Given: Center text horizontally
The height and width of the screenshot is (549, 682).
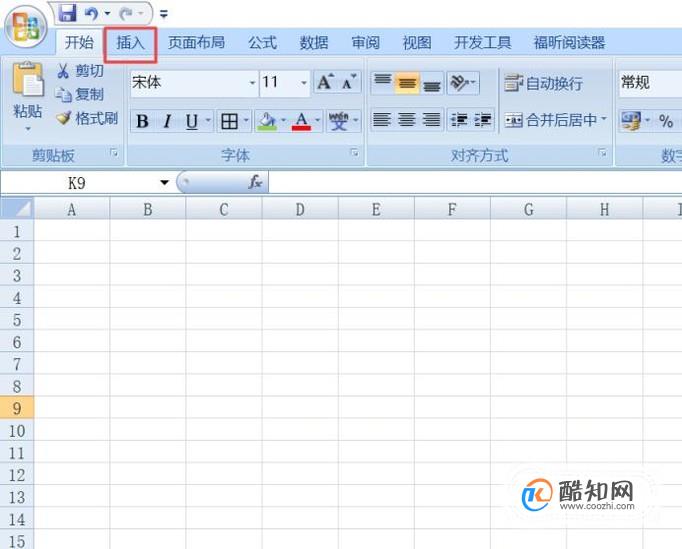Looking at the screenshot, I should click(407, 120).
